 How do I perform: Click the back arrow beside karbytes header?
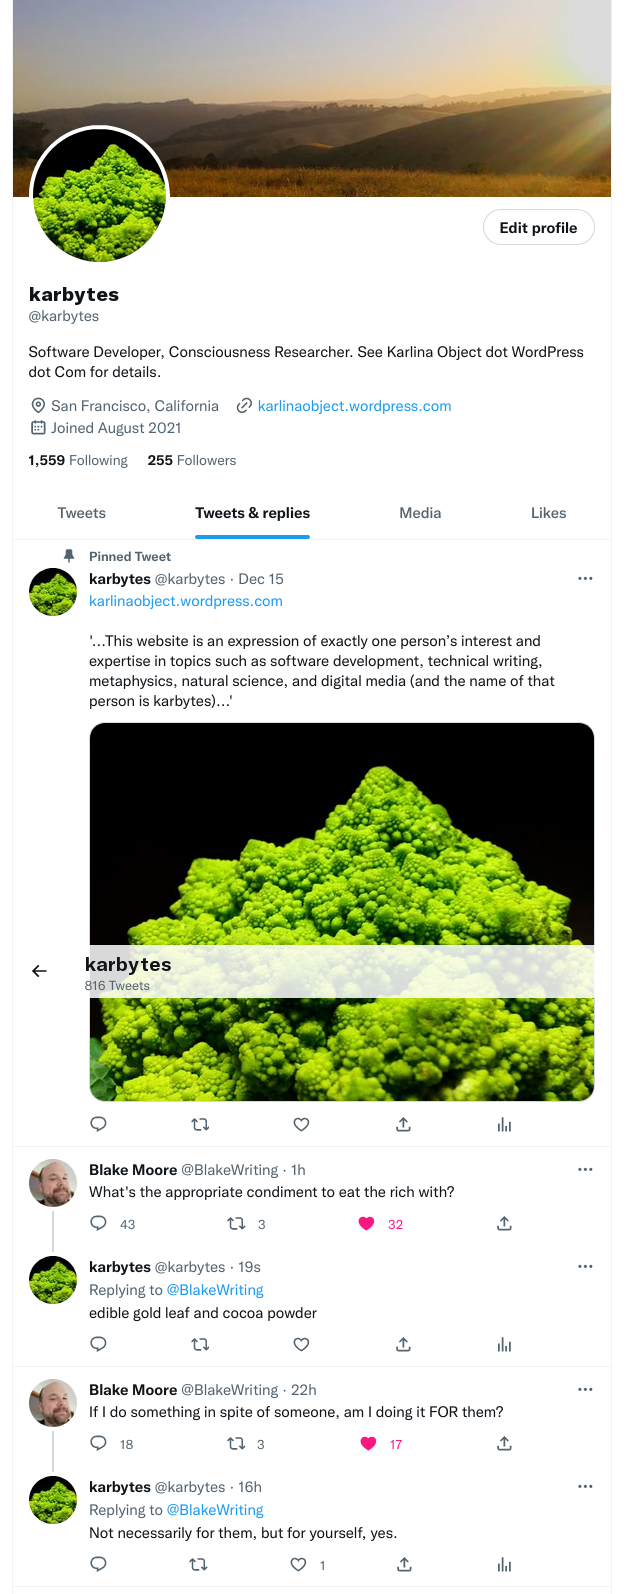point(39,971)
